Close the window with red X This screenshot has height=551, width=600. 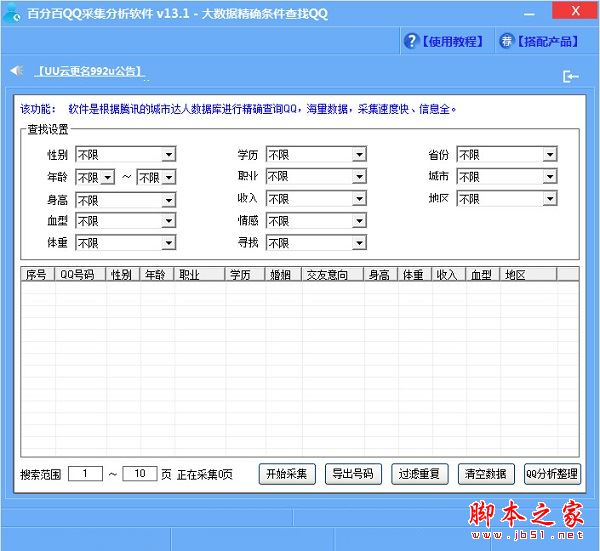tap(575, 11)
